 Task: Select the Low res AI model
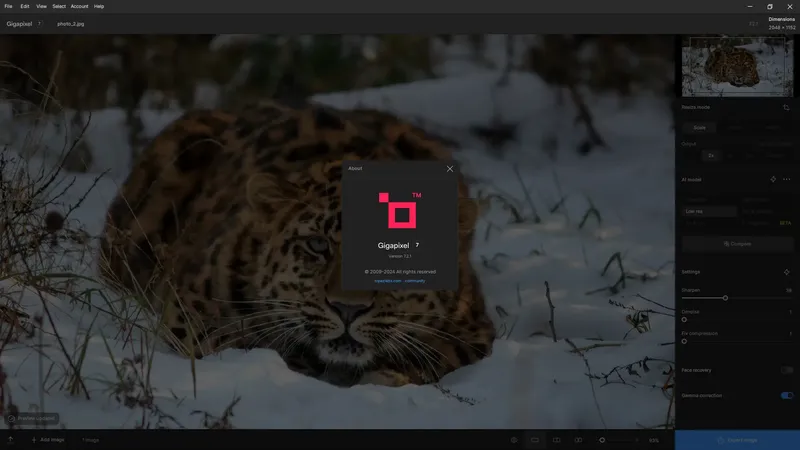click(709, 211)
